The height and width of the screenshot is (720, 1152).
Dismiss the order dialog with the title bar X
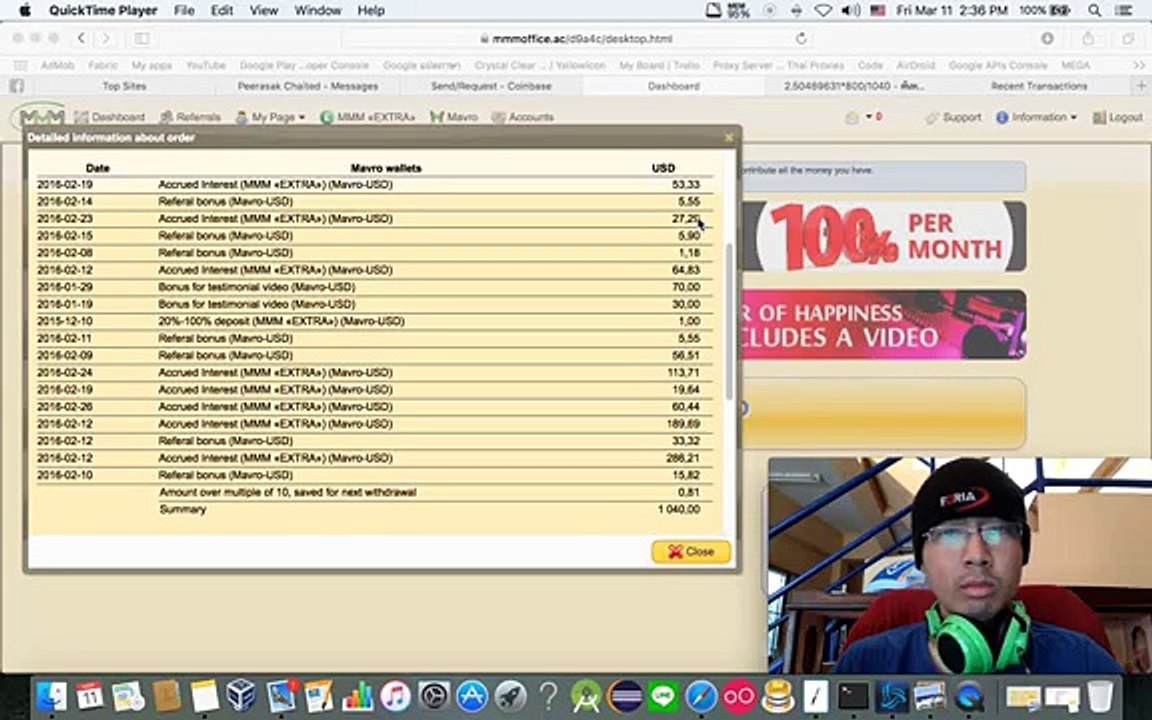(x=729, y=137)
